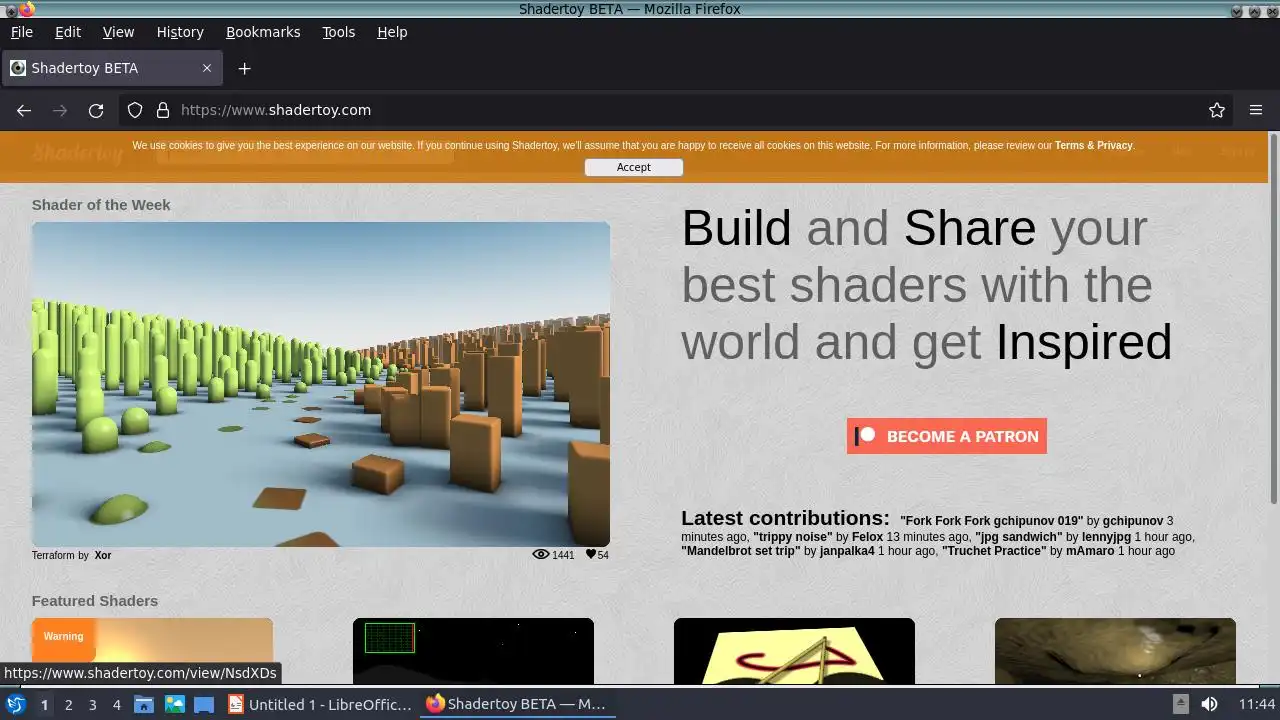Screen dimensions: 1280x720
Task: Open the "Mandelbrot set trip" shader
Action: [x=741, y=551]
